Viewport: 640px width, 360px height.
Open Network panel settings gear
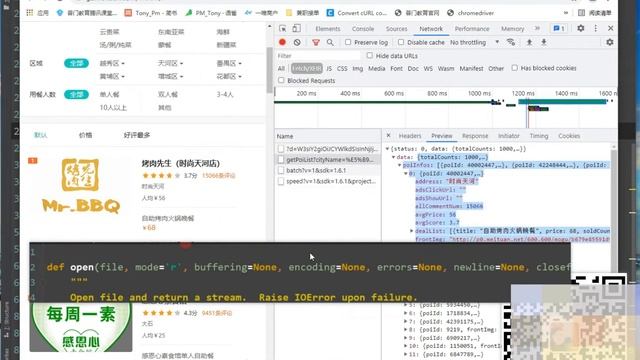click(609, 42)
